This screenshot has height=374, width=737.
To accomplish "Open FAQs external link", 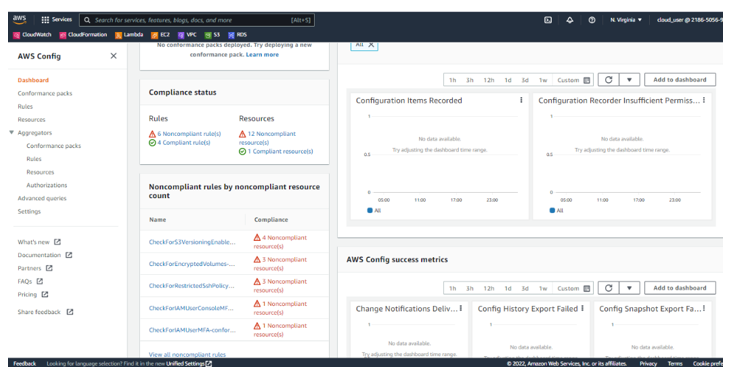I will [30, 281].
